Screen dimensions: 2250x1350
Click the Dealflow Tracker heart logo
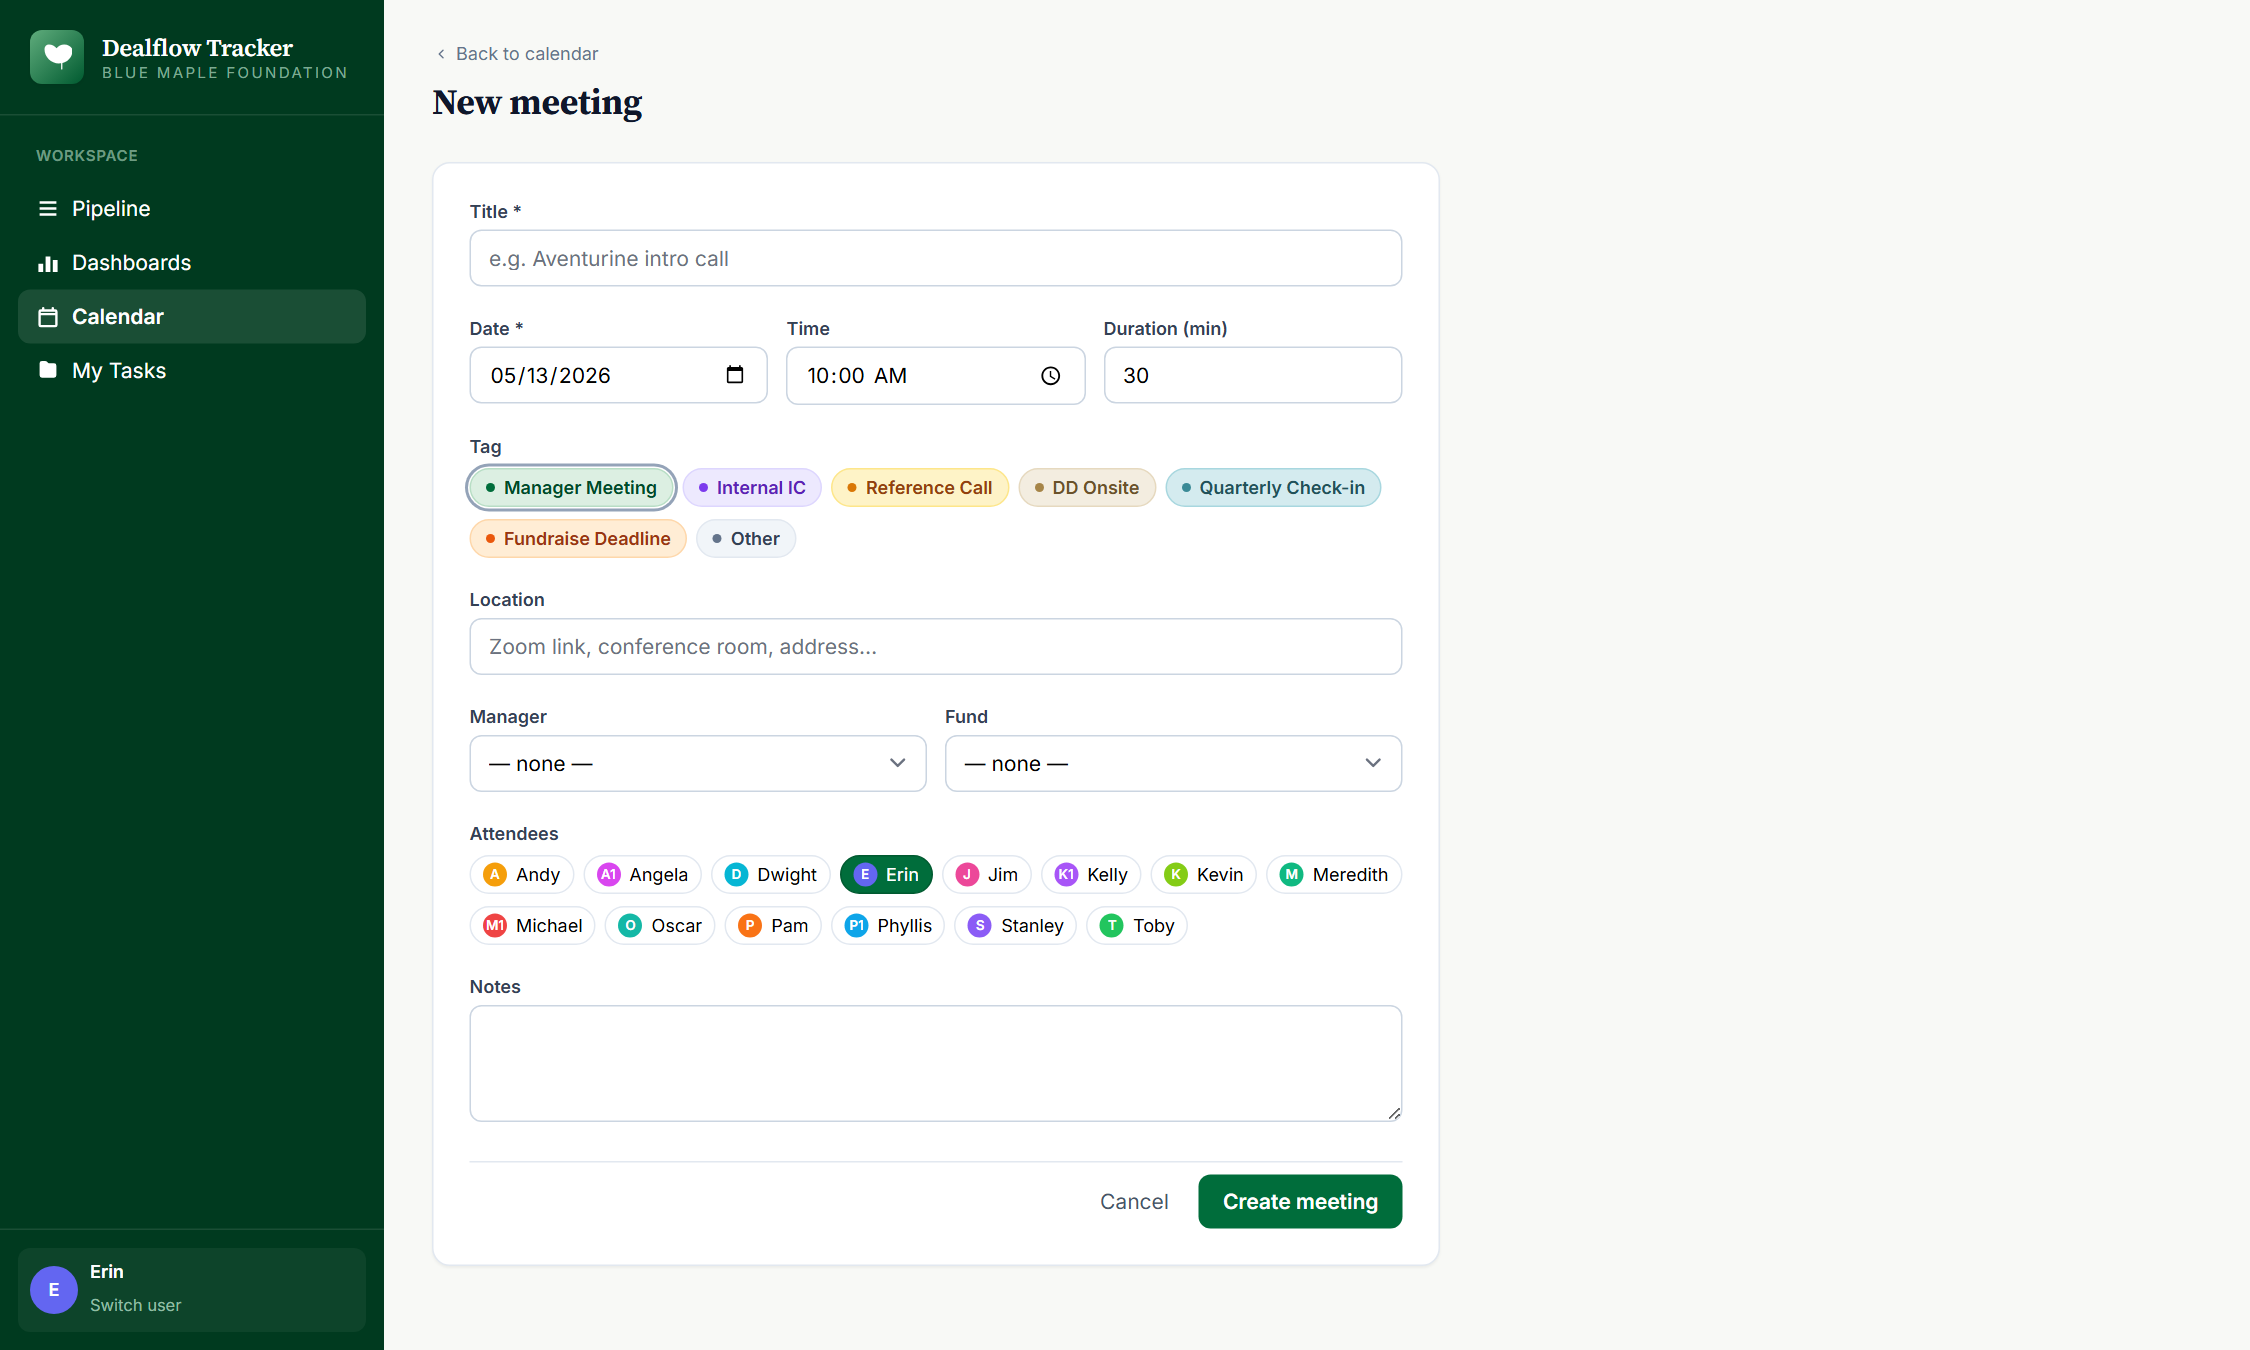pos(57,57)
